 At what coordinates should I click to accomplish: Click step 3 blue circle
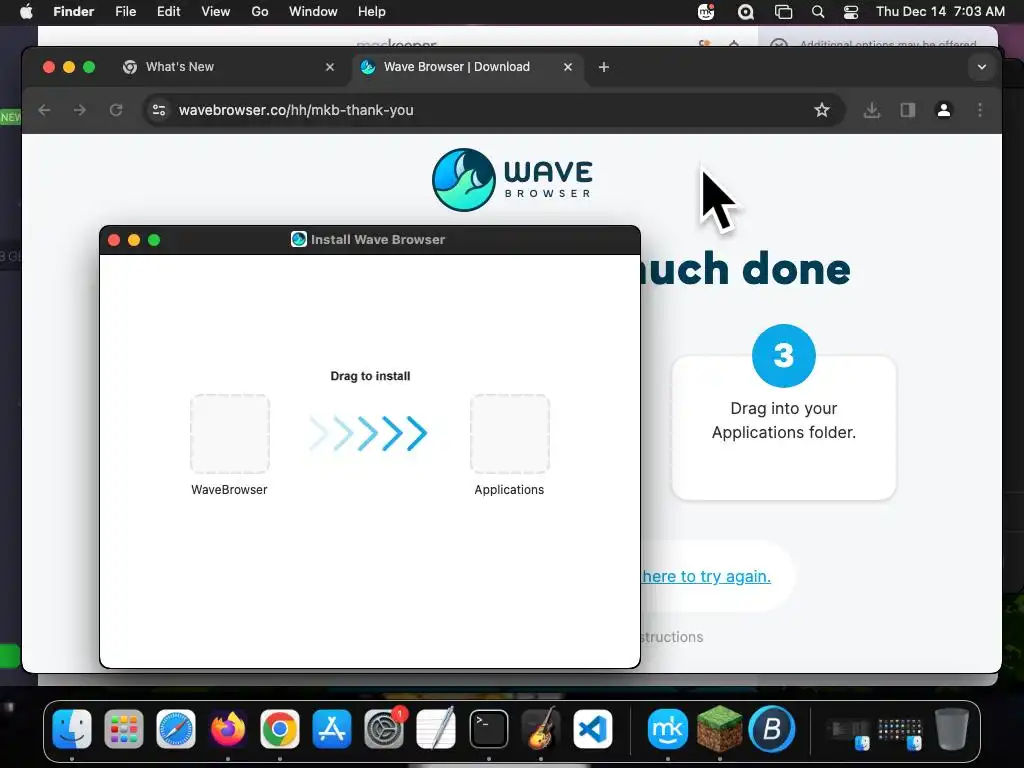coord(784,356)
